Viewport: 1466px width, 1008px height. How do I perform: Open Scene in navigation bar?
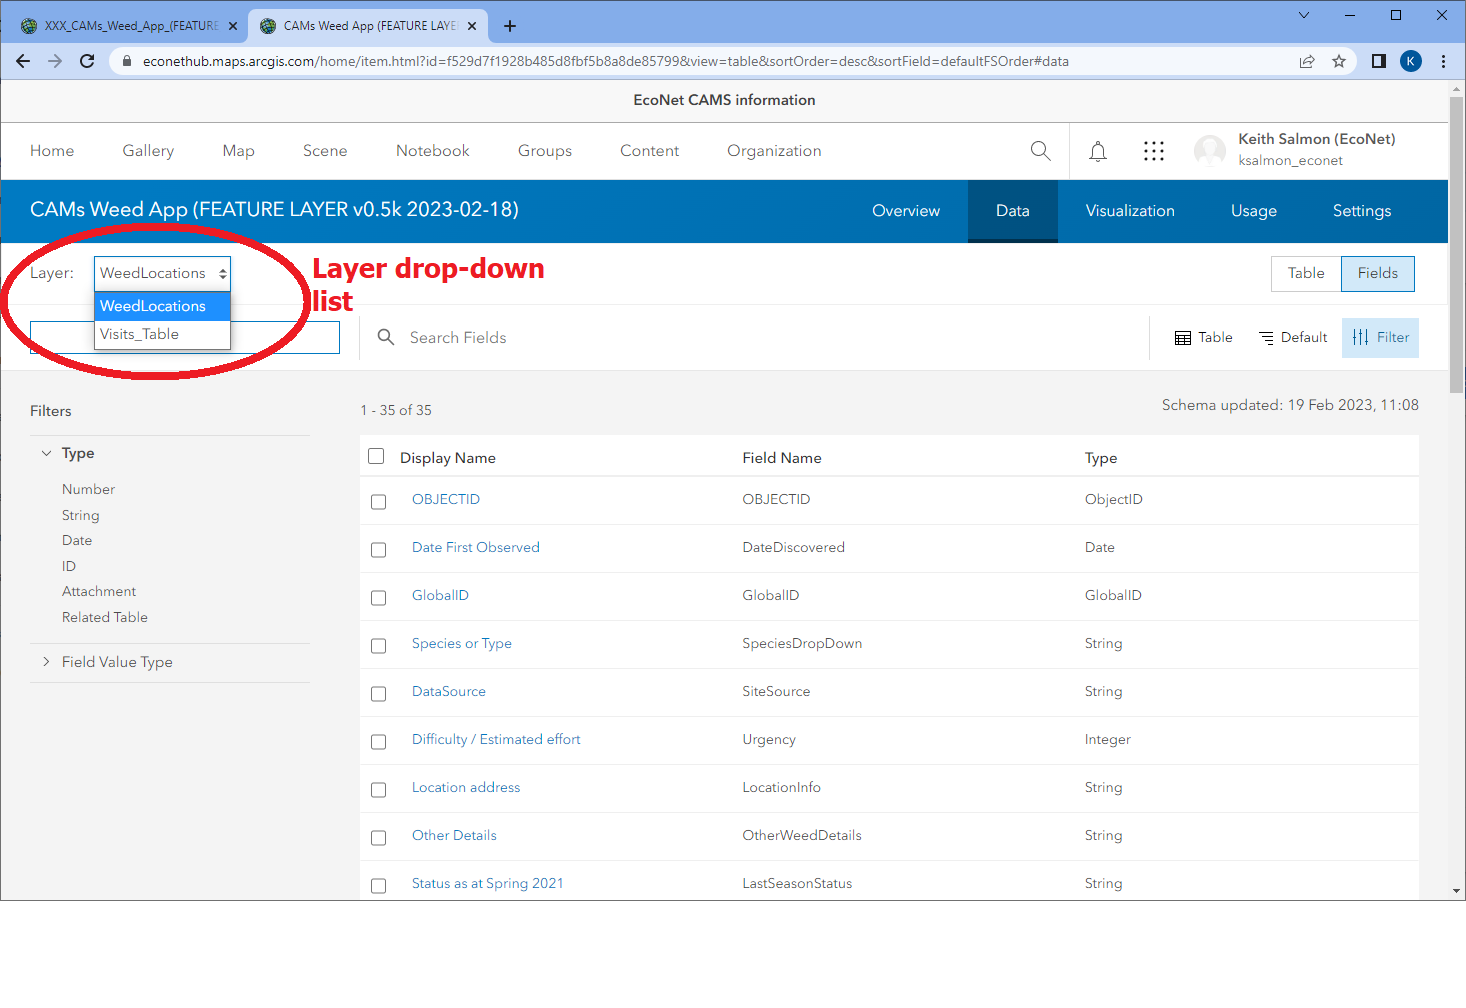(x=325, y=151)
